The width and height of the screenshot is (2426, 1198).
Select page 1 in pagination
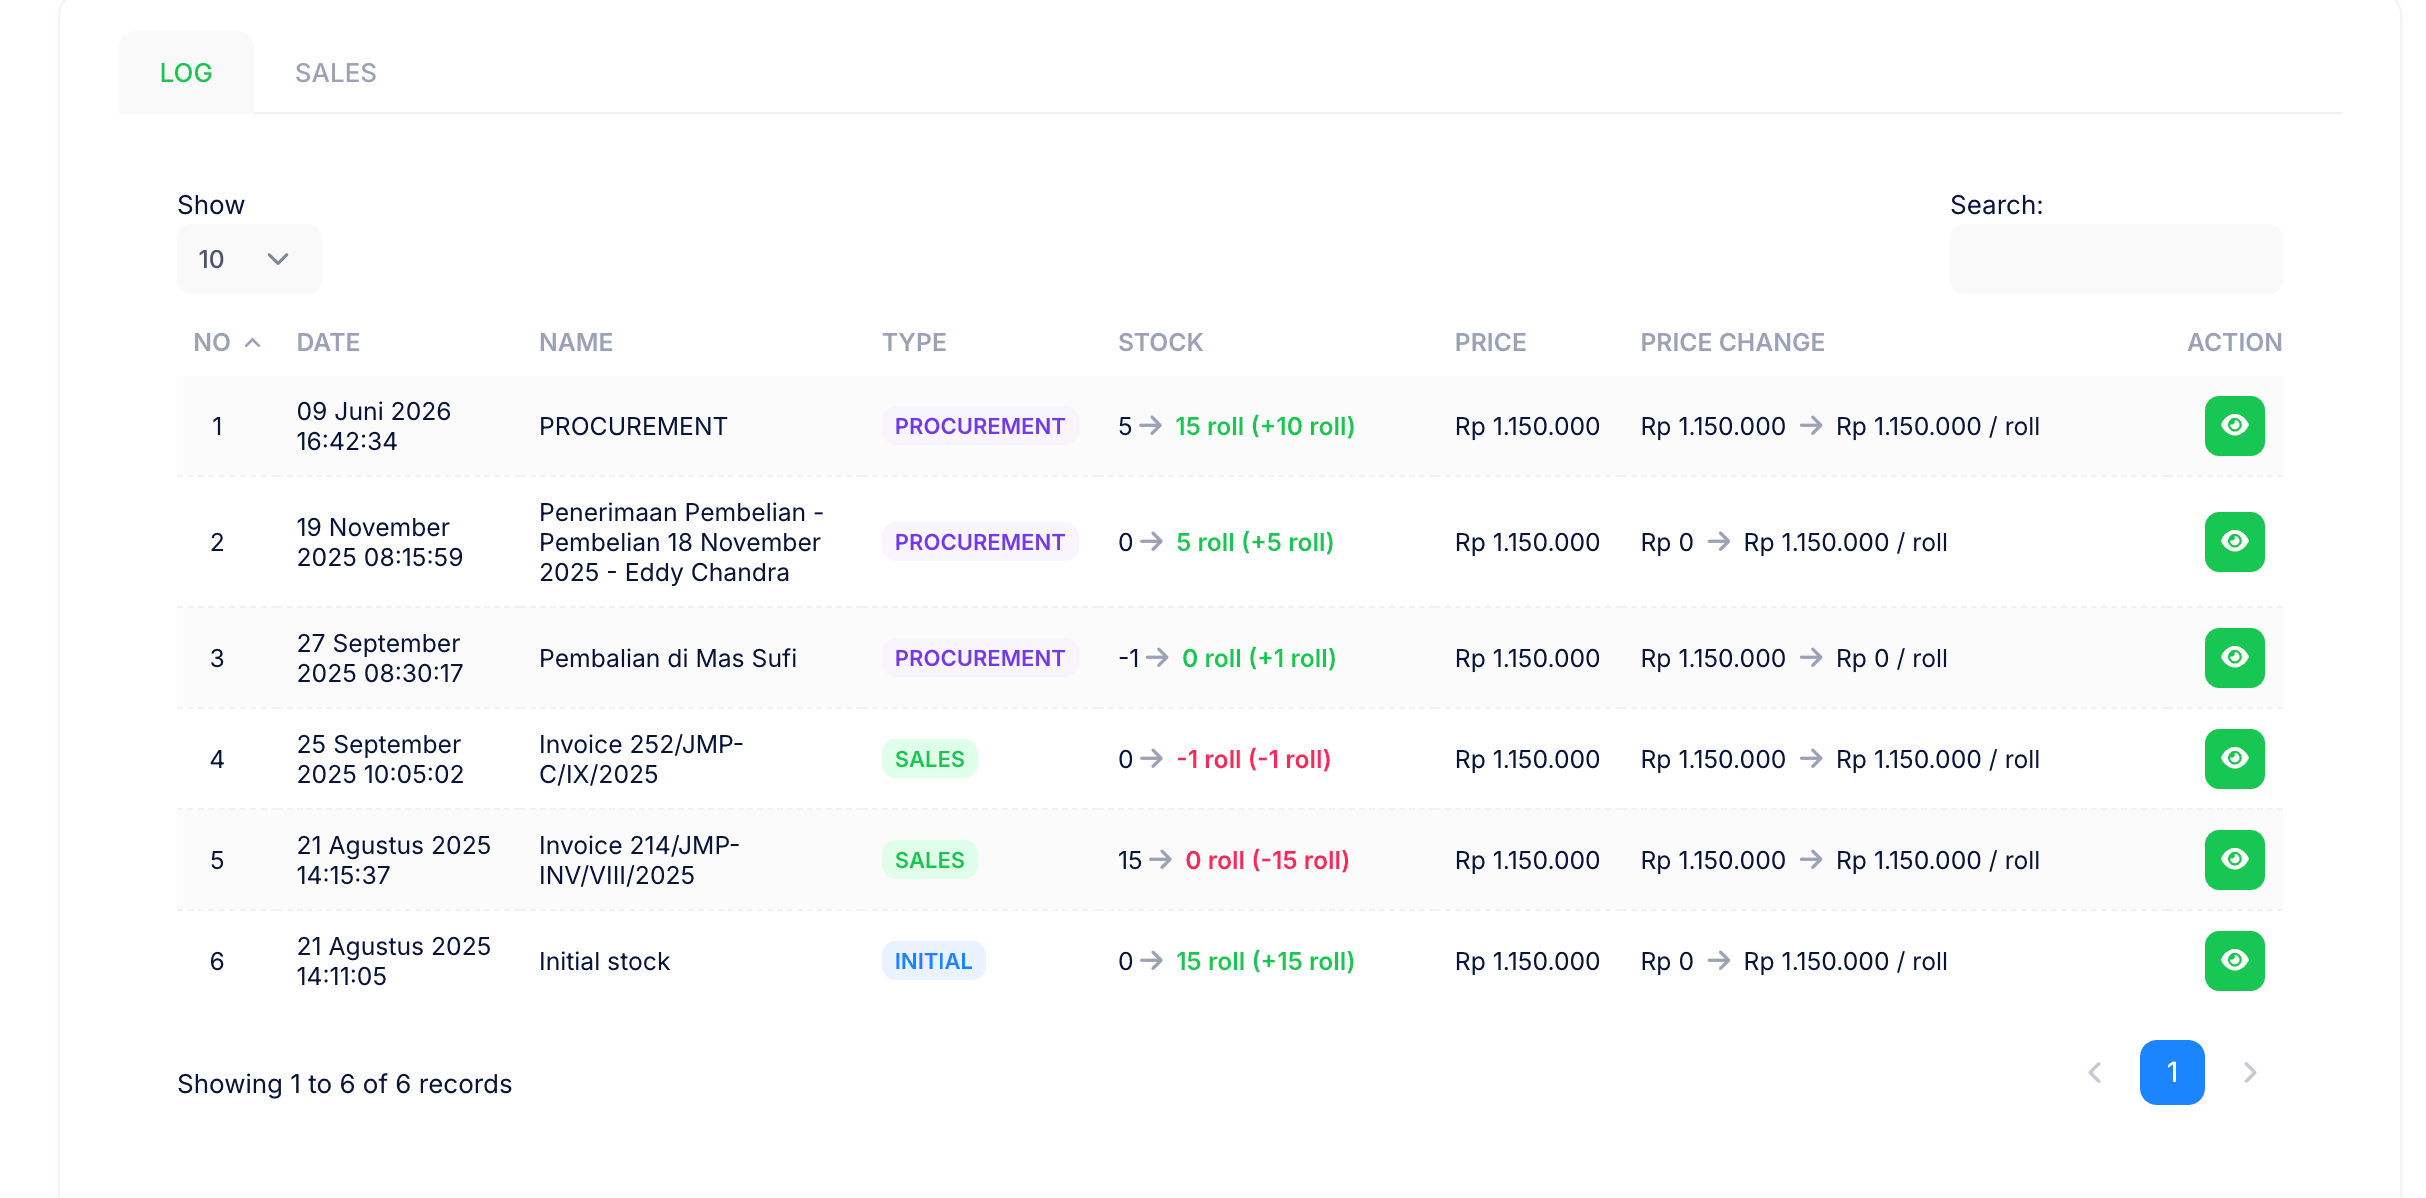pos(2172,1073)
